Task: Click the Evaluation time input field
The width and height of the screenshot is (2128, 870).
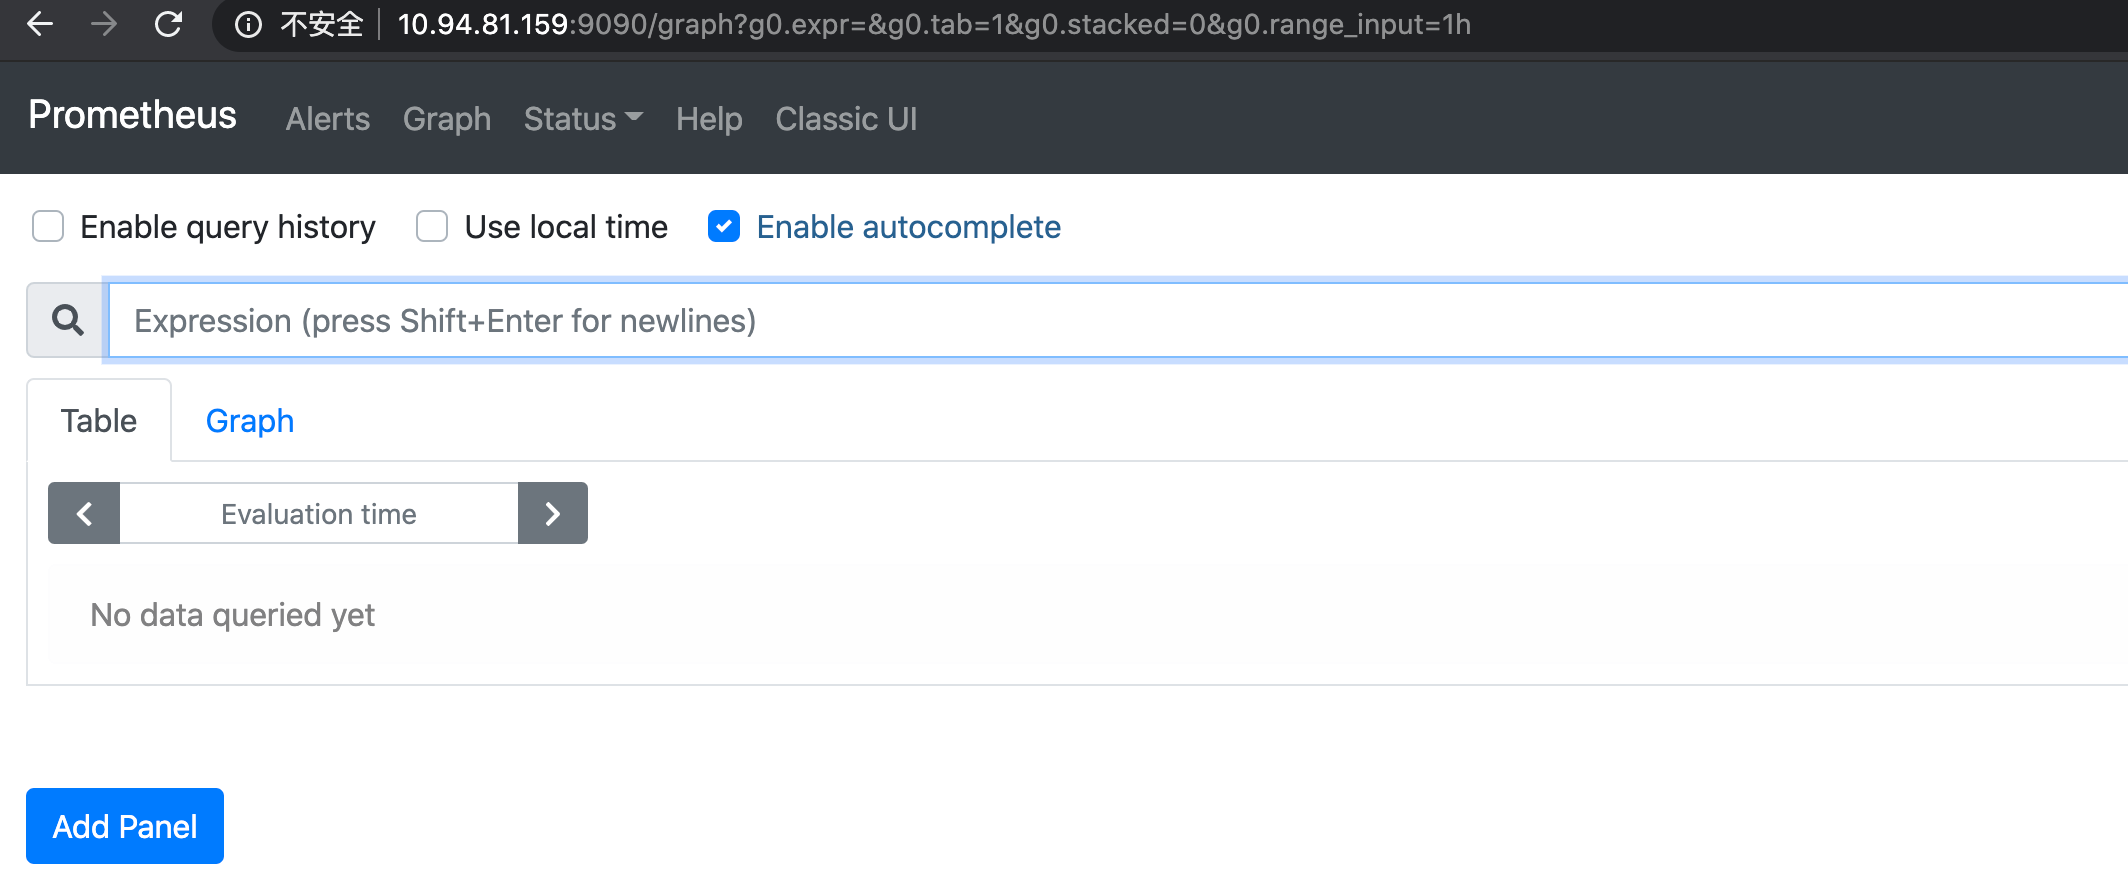Action: point(319,513)
